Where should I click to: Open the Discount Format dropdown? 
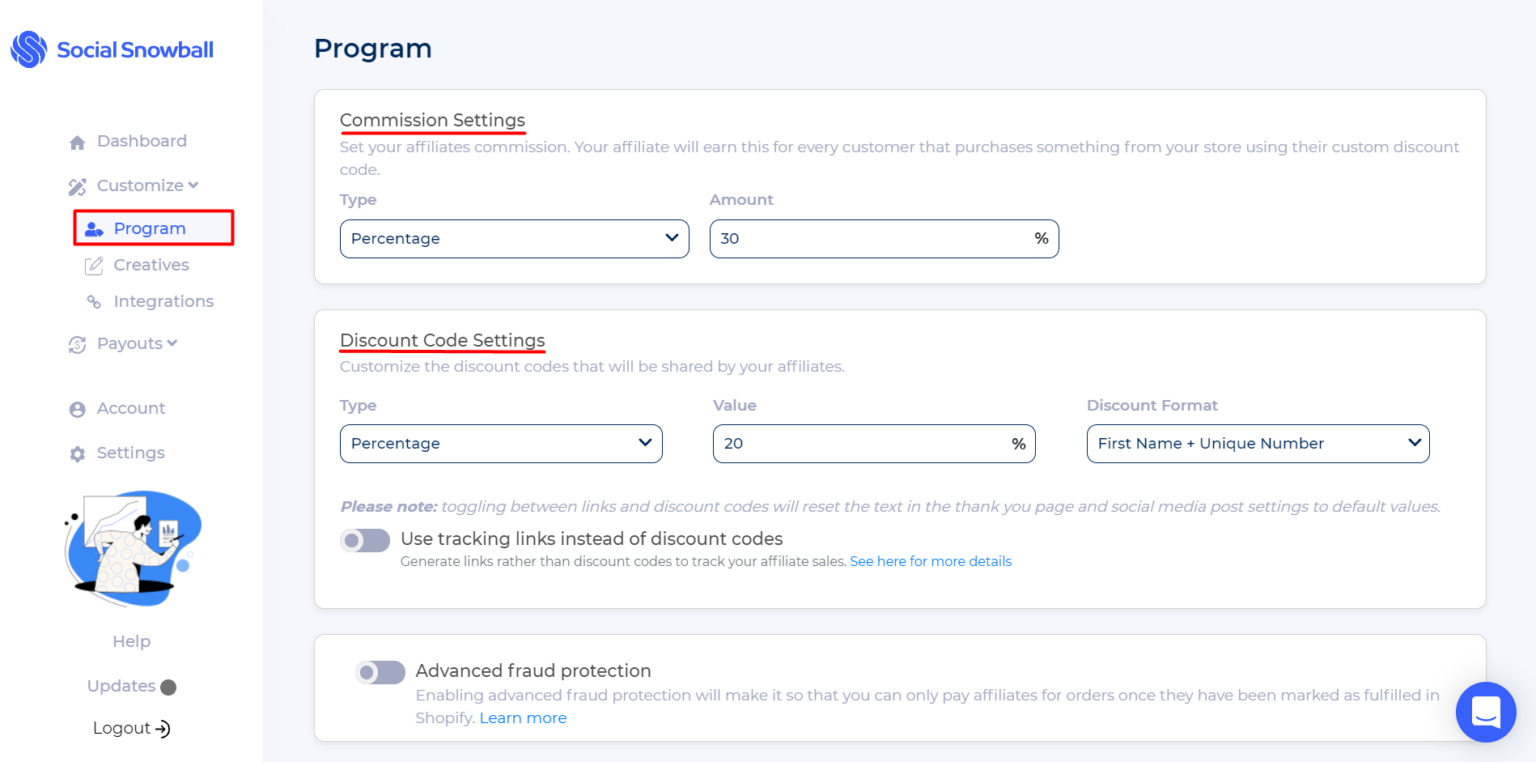point(1257,444)
